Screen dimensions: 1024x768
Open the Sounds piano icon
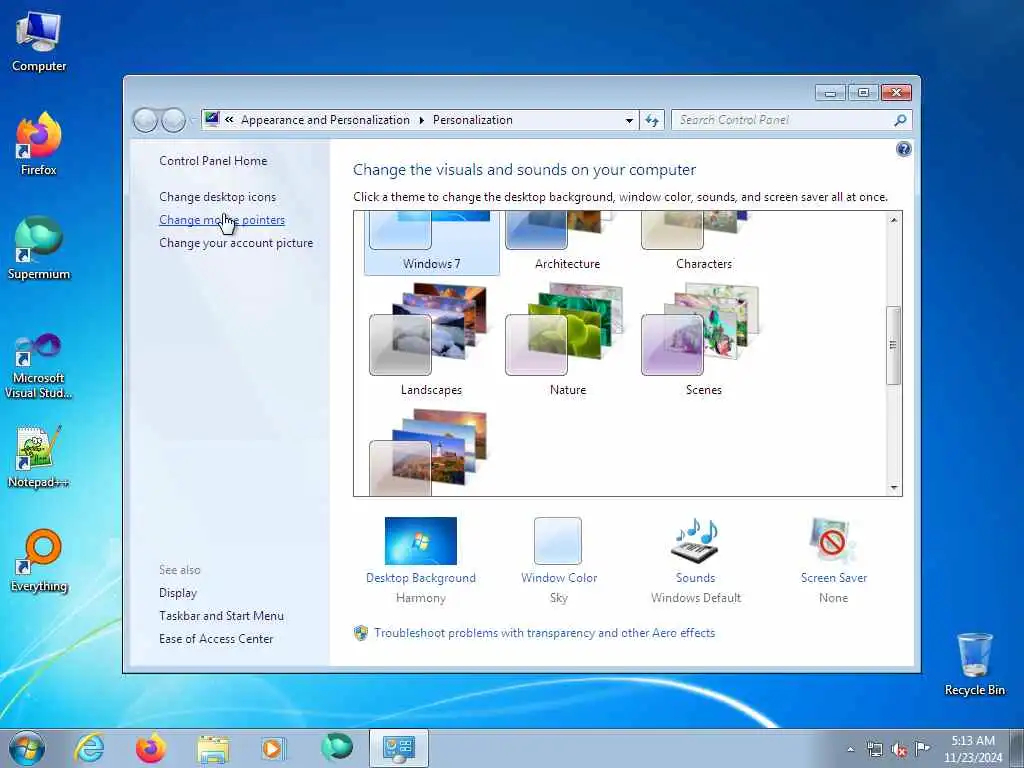(x=696, y=541)
